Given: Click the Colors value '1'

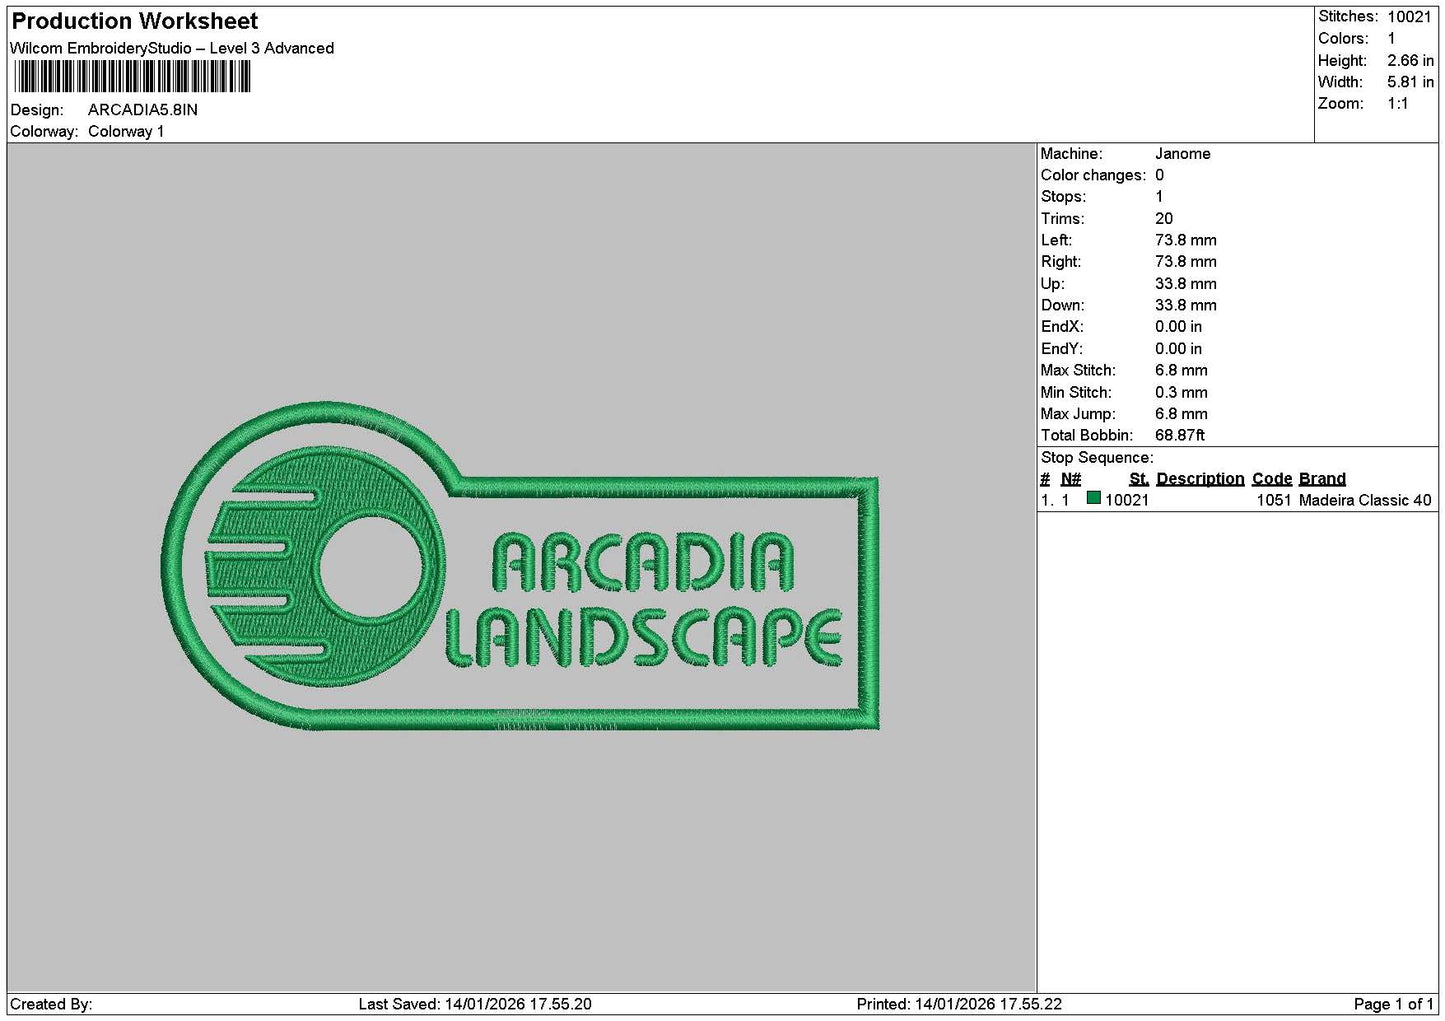Looking at the screenshot, I should pyautogui.click(x=1391, y=38).
